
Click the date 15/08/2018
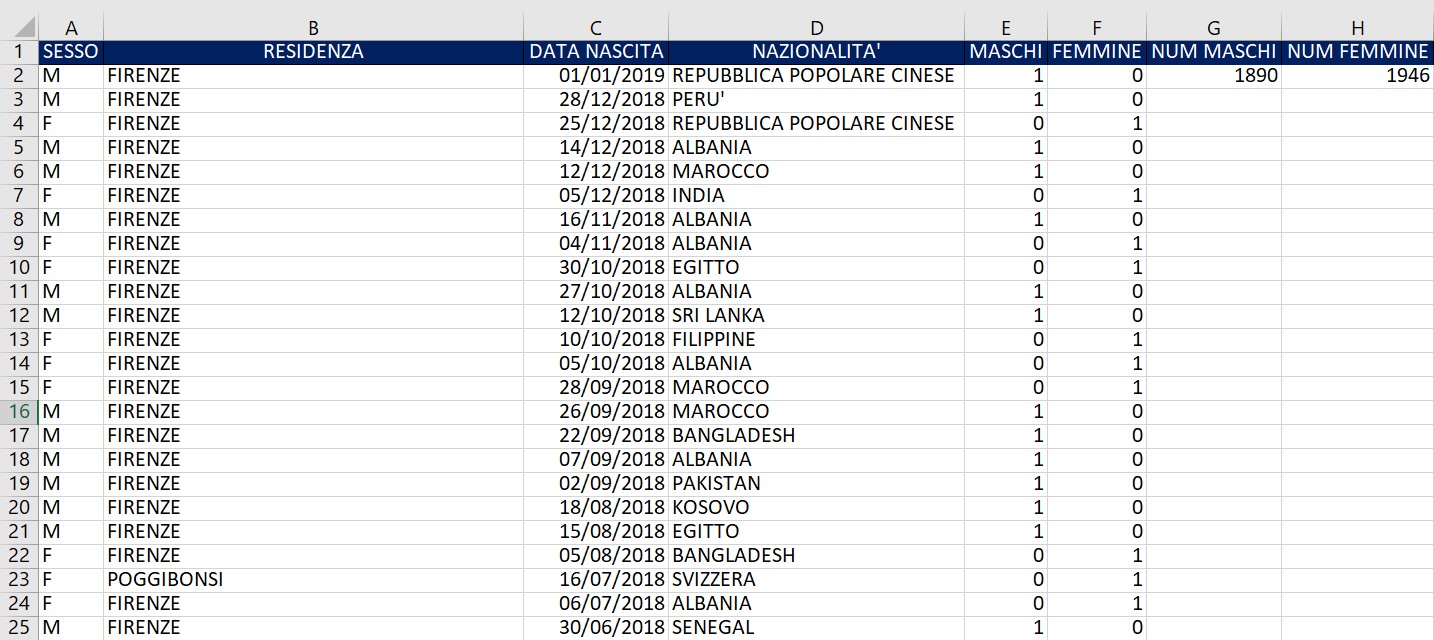pyautogui.click(x=596, y=531)
